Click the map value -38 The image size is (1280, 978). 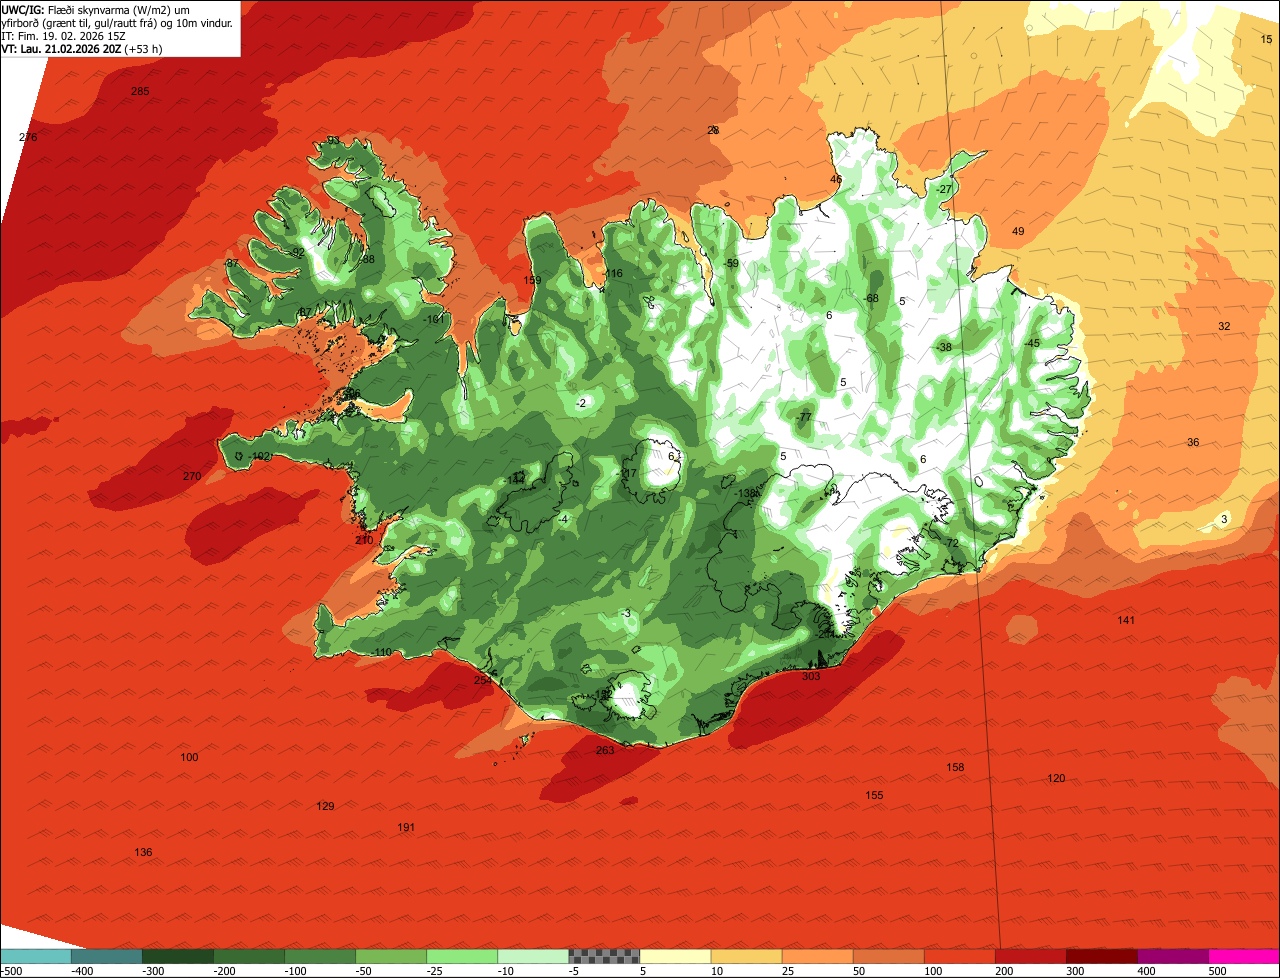[x=943, y=347]
